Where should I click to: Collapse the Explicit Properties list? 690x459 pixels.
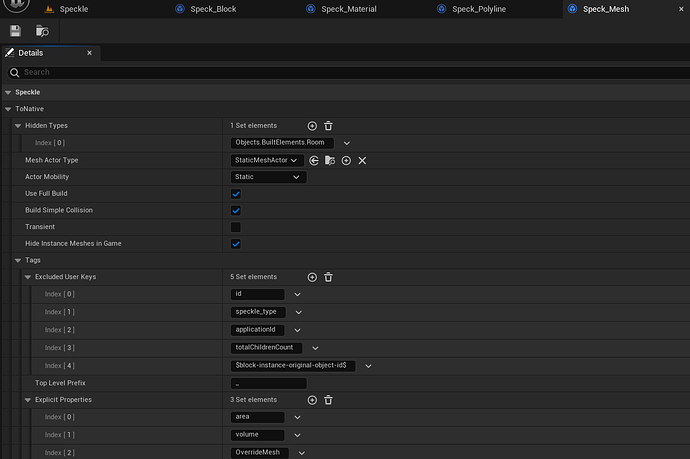pos(28,400)
